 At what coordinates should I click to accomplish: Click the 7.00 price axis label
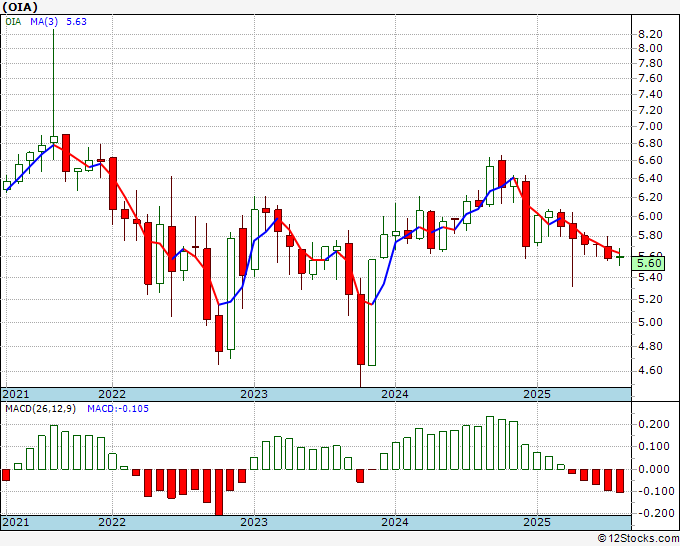pyautogui.click(x=650, y=127)
